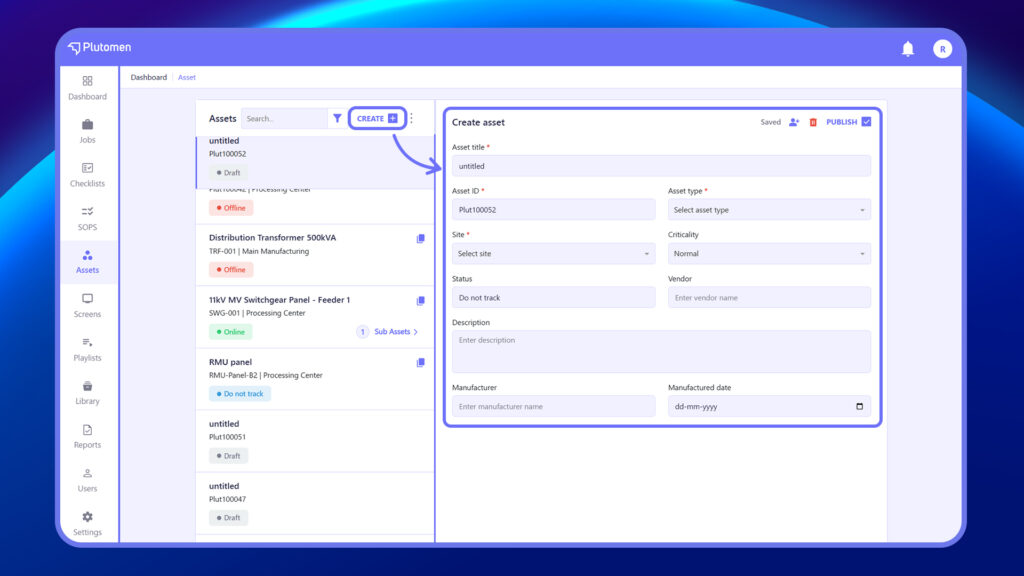Open Playlists in sidebar

[88, 349]
